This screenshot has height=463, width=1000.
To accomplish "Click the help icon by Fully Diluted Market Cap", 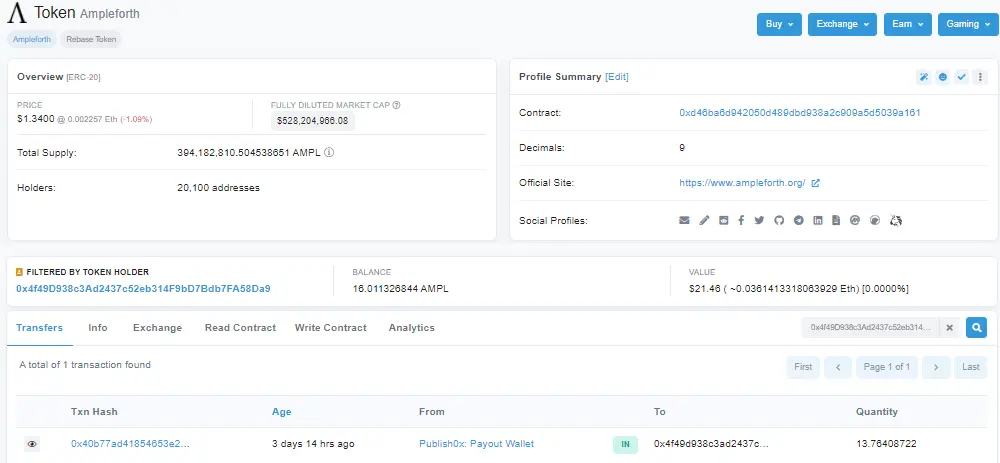I will [x=397, y=105].
